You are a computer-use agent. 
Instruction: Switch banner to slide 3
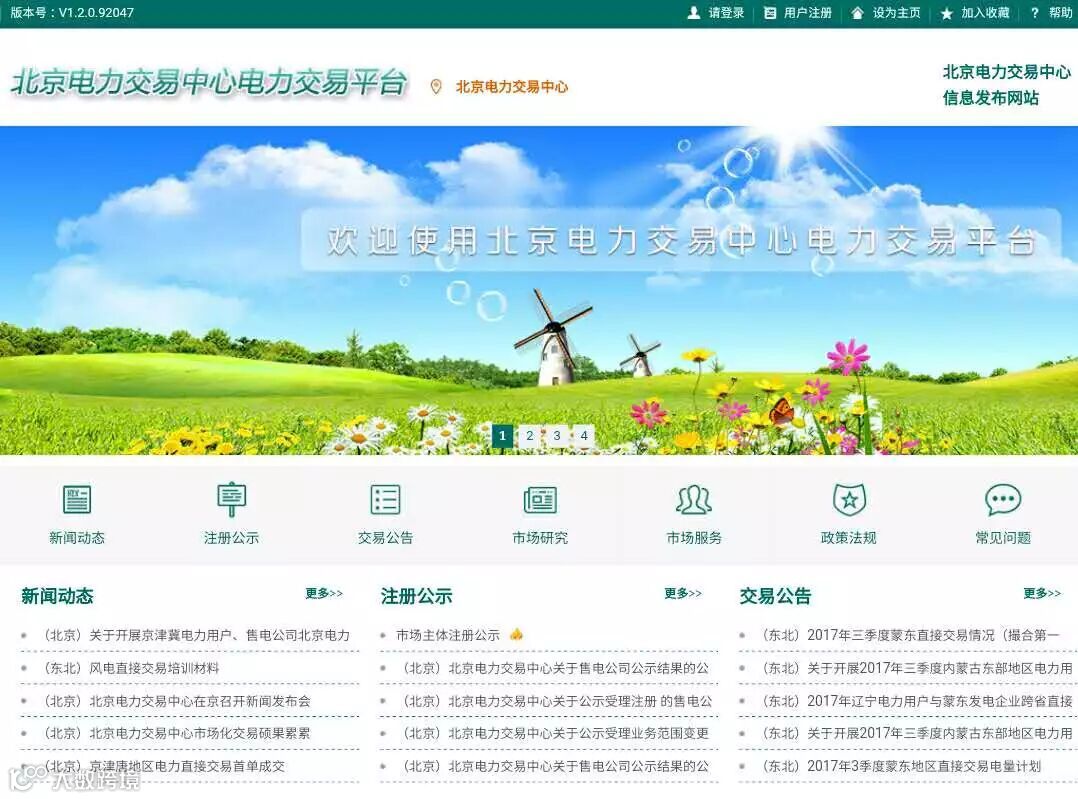click(x=557, y=435)
